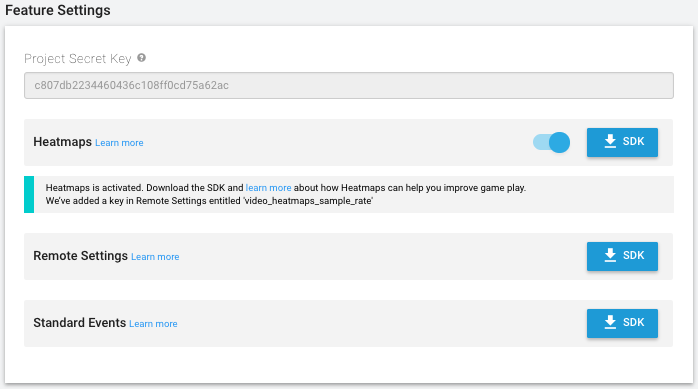Open Heatmaps Learn more link
Image resolution: width=698 pixels, height=389 pixels.
pyautogui.click(x=119, y=143)
